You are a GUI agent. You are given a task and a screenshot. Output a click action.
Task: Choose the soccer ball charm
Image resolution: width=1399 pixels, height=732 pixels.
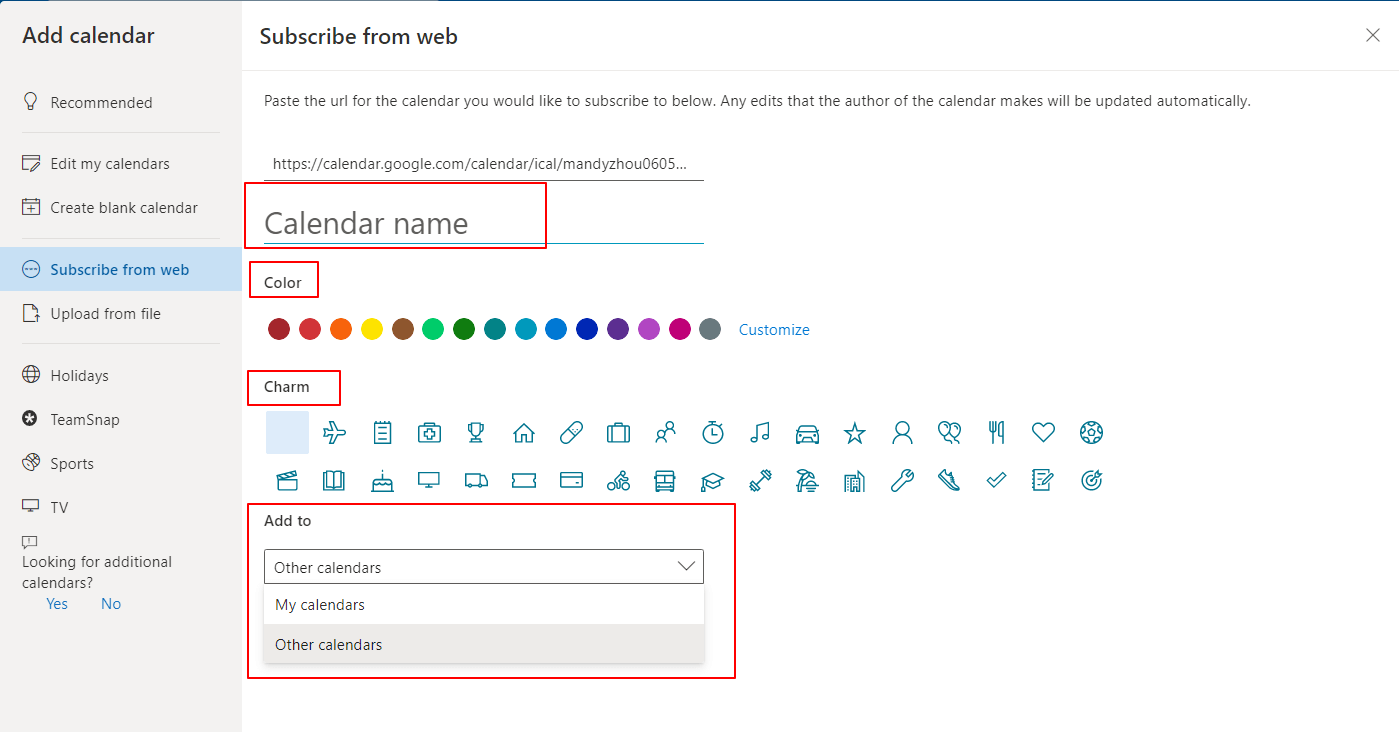[1091, 433]
